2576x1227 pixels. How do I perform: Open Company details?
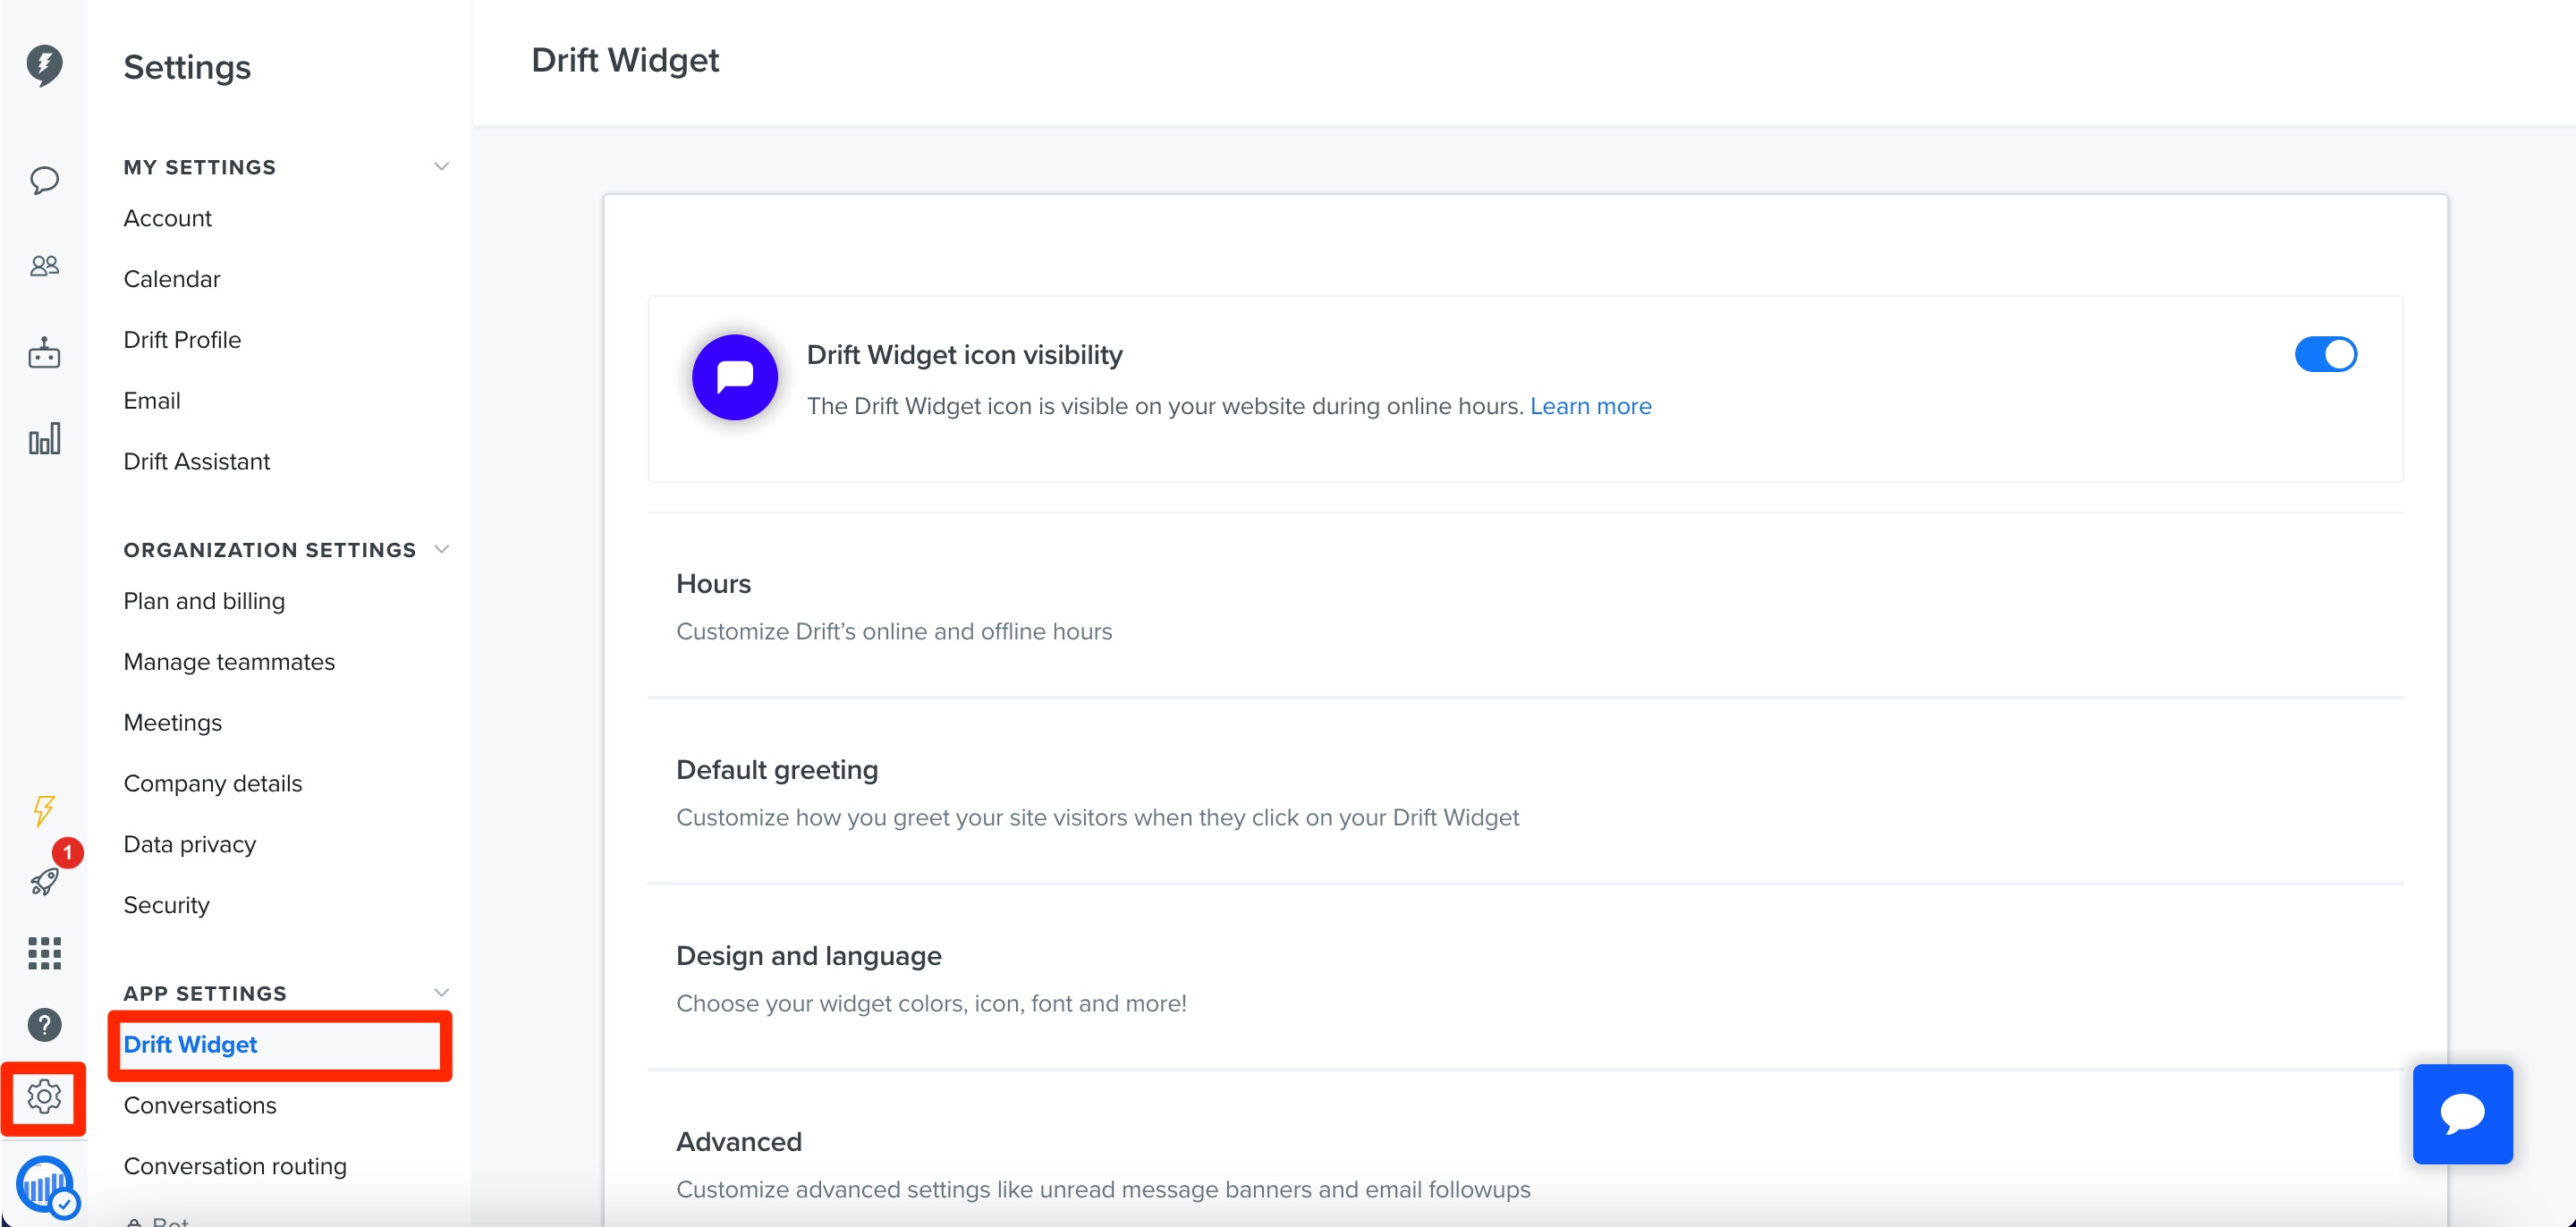click(213, 784)
